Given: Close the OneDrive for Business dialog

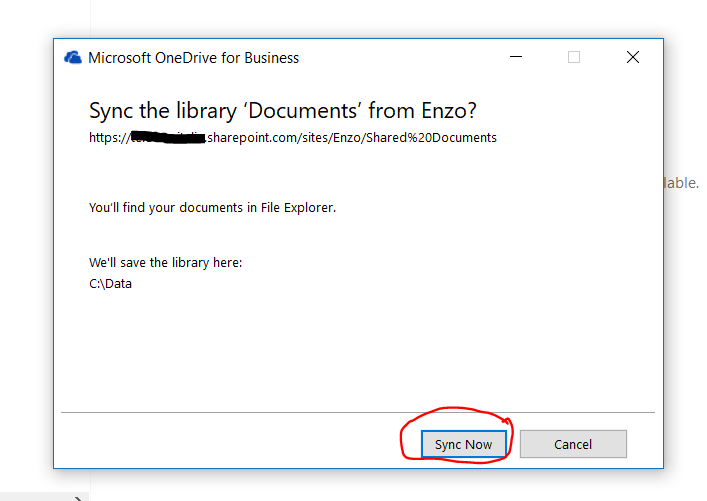Looking at the screenshot, I should click(632, 58).
